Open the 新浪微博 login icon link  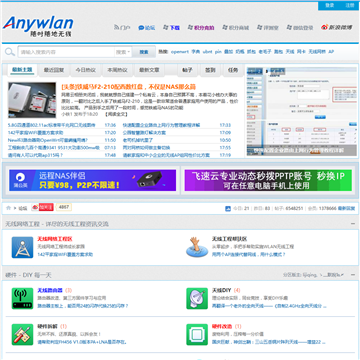336,27
